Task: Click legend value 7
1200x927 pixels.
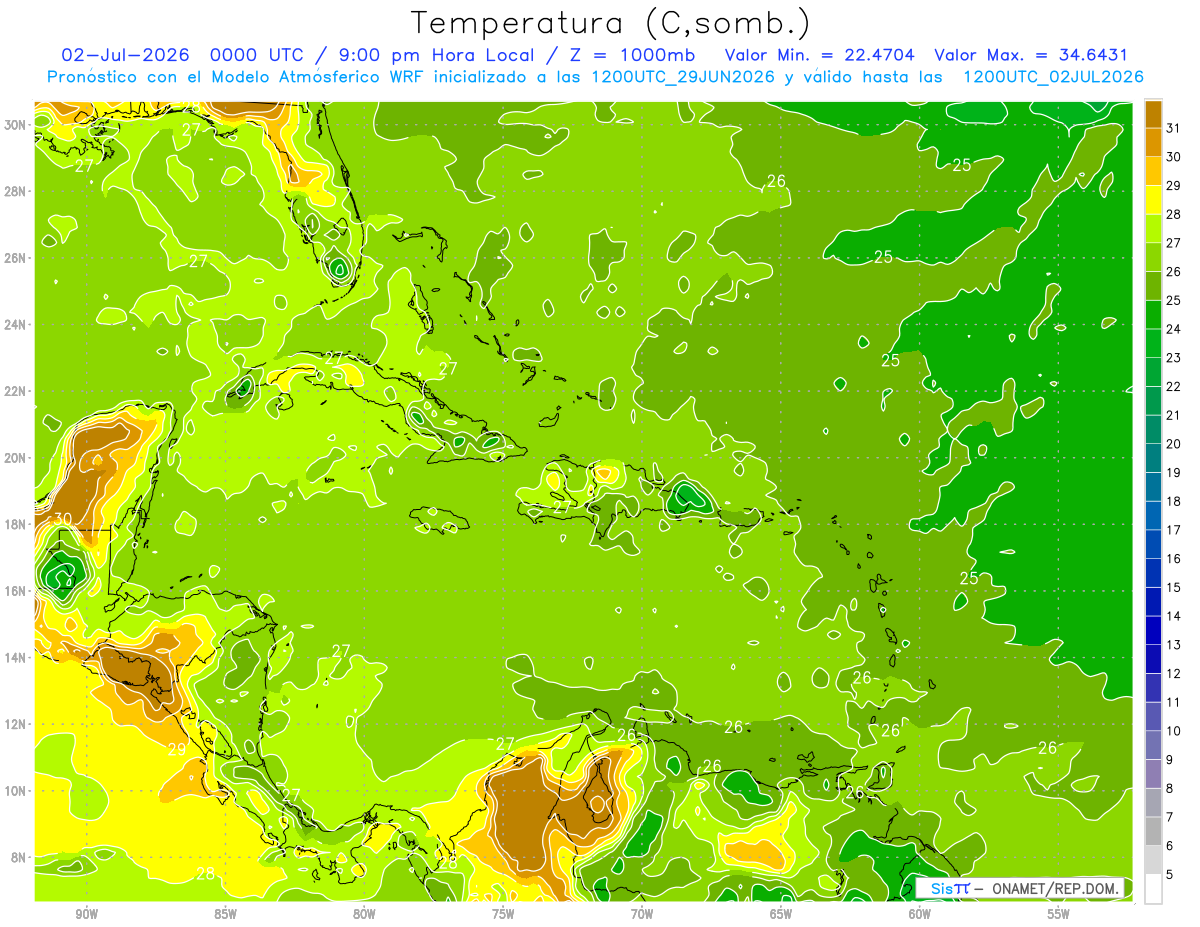Action: 1171,817
